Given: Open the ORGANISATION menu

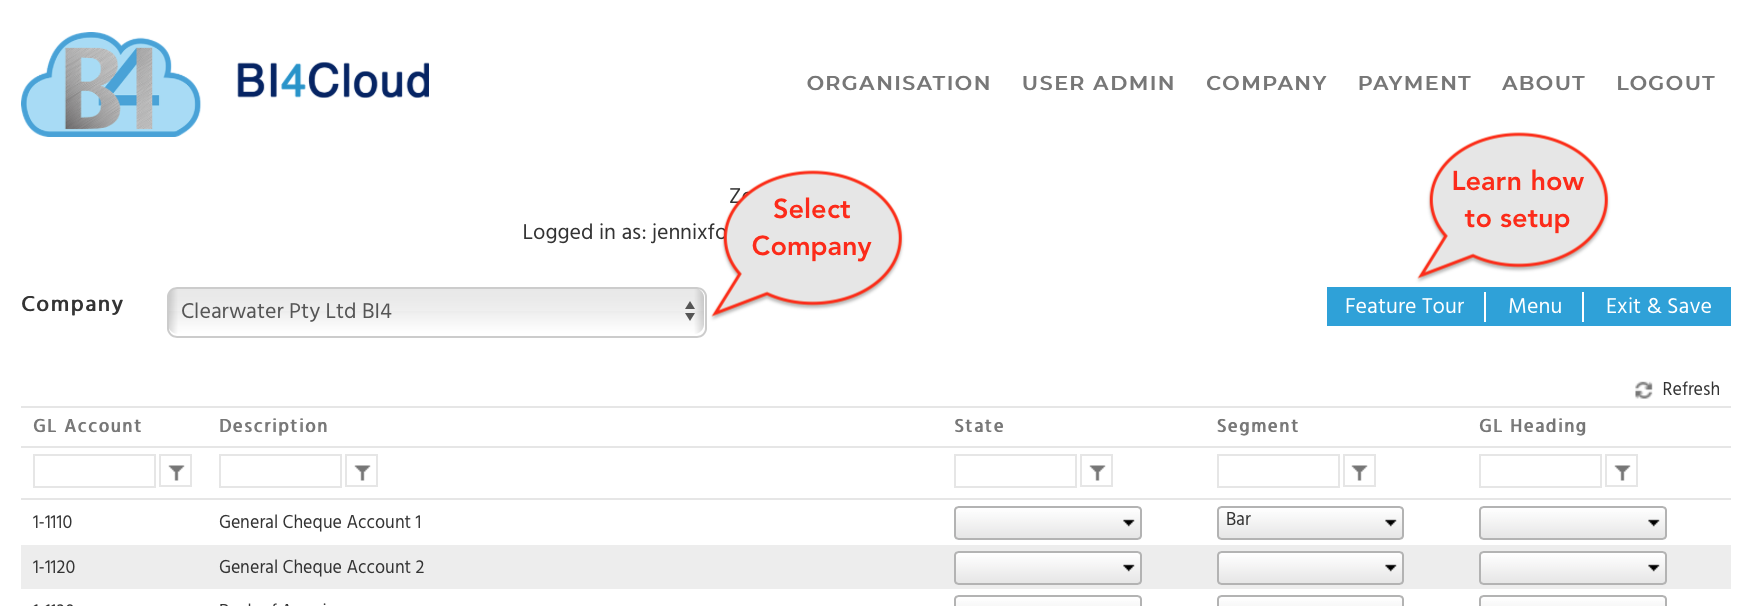Looking at the screenshot, I should [x=898, y=83].
